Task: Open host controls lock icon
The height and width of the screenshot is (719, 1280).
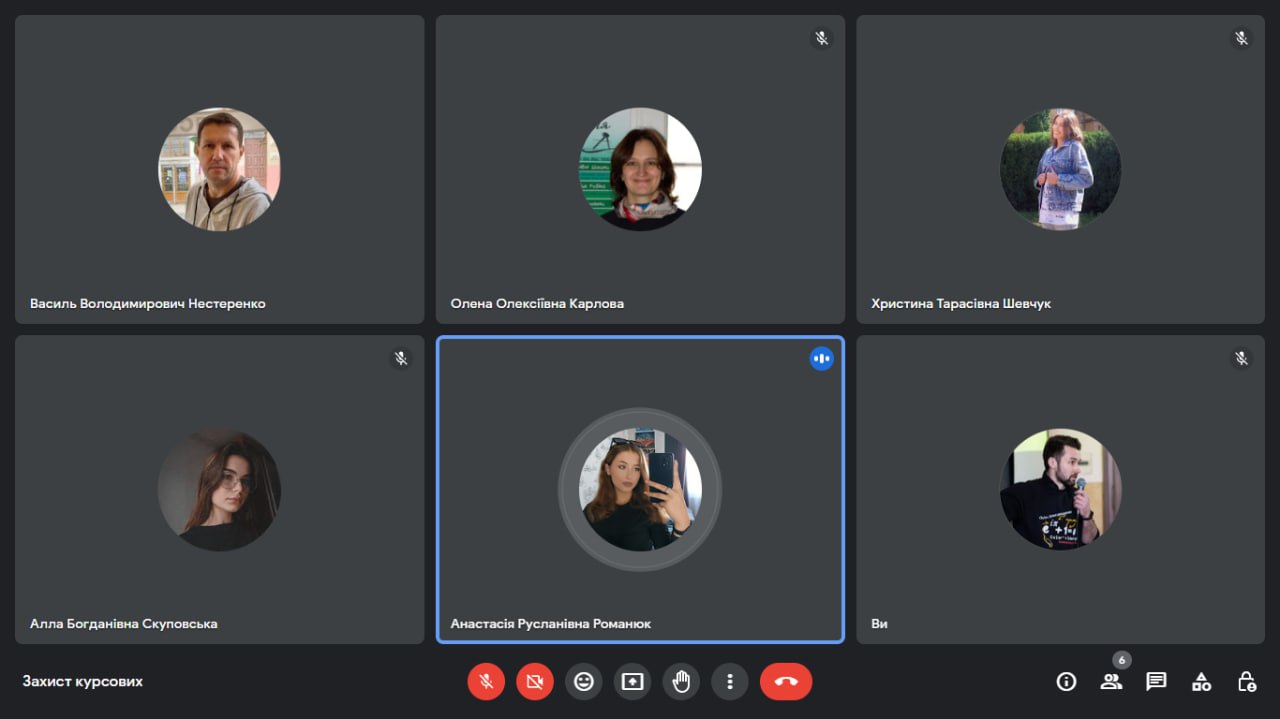Action: (x=1246, y=682)
